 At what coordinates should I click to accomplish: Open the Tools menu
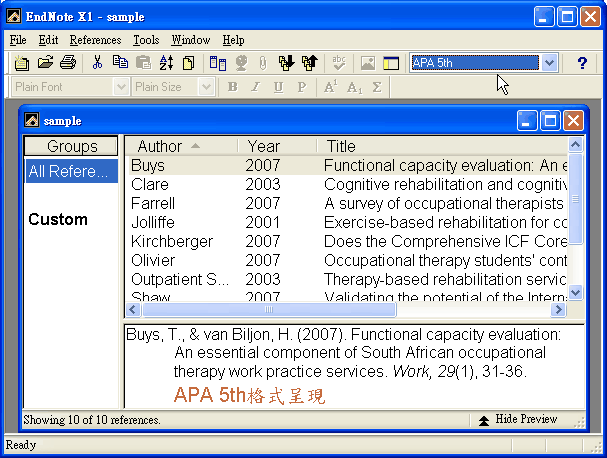[146, 40]
